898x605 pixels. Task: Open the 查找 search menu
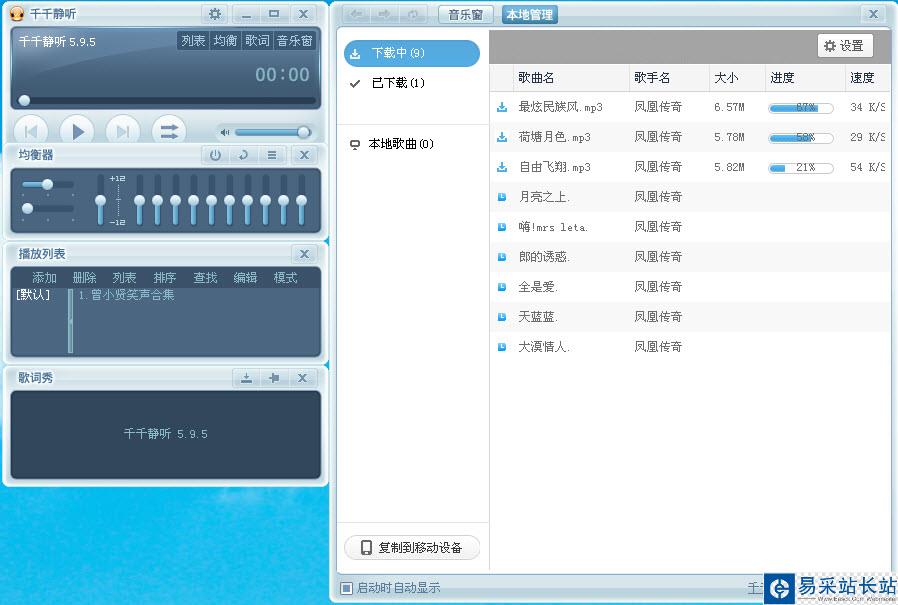(x=205, y=278)
